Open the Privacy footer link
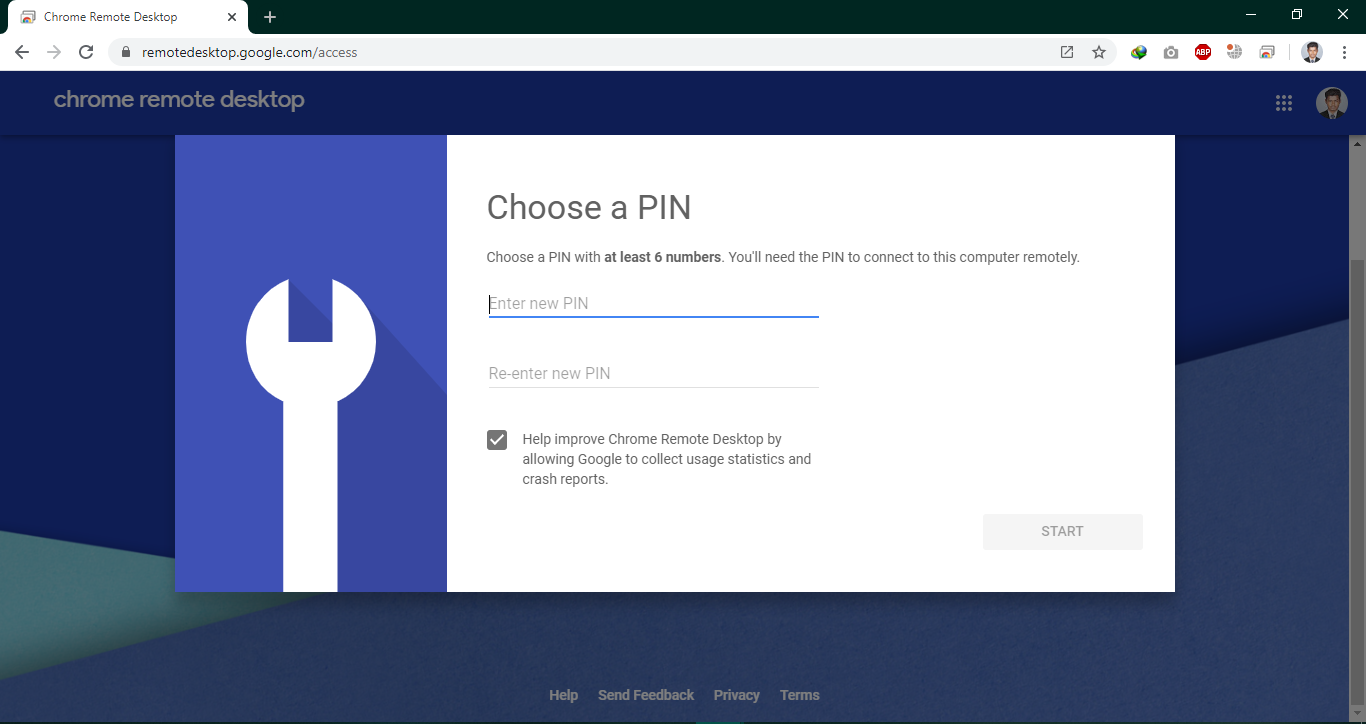Screen dimensions: 1366x724 (x=737, y=695)
